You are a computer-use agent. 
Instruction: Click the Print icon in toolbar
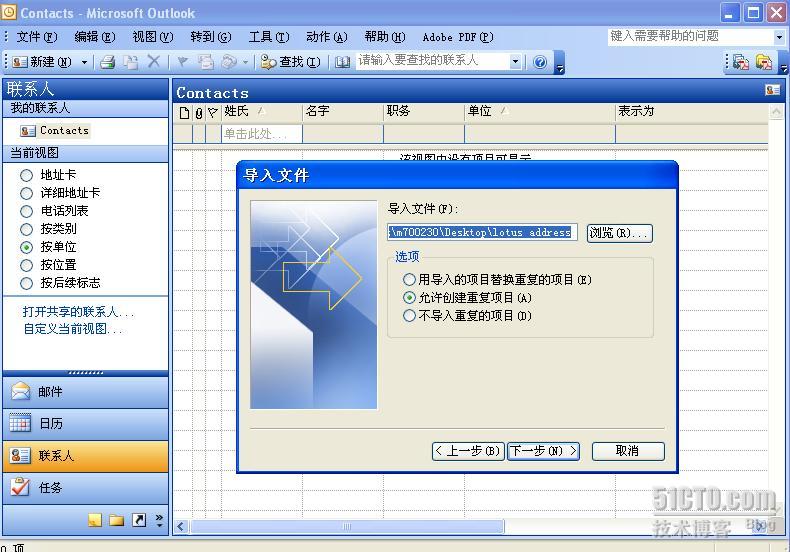tap(107, 62)
